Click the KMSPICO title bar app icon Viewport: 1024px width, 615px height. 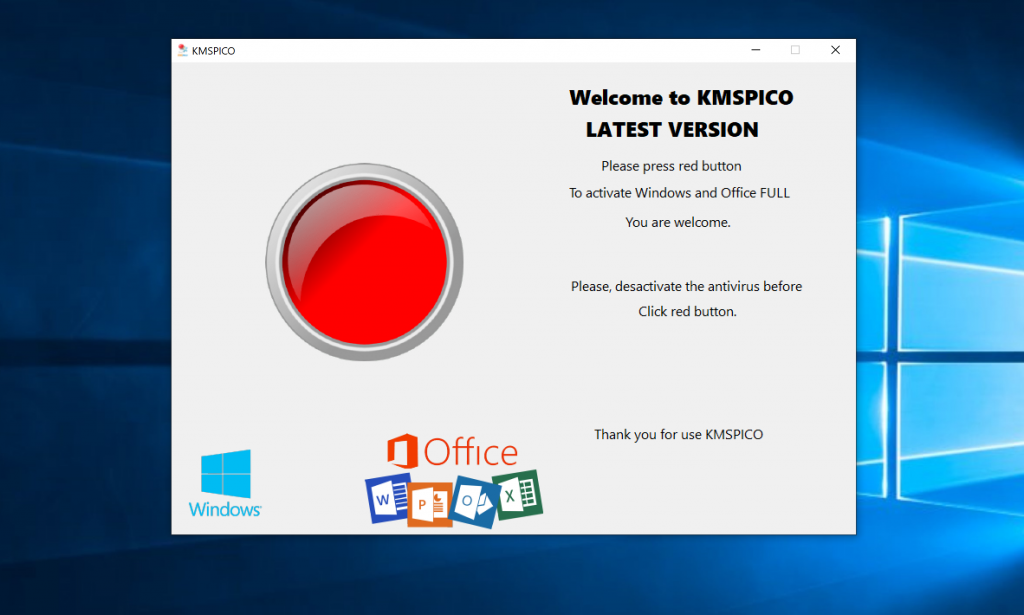(x=183, y=50)
